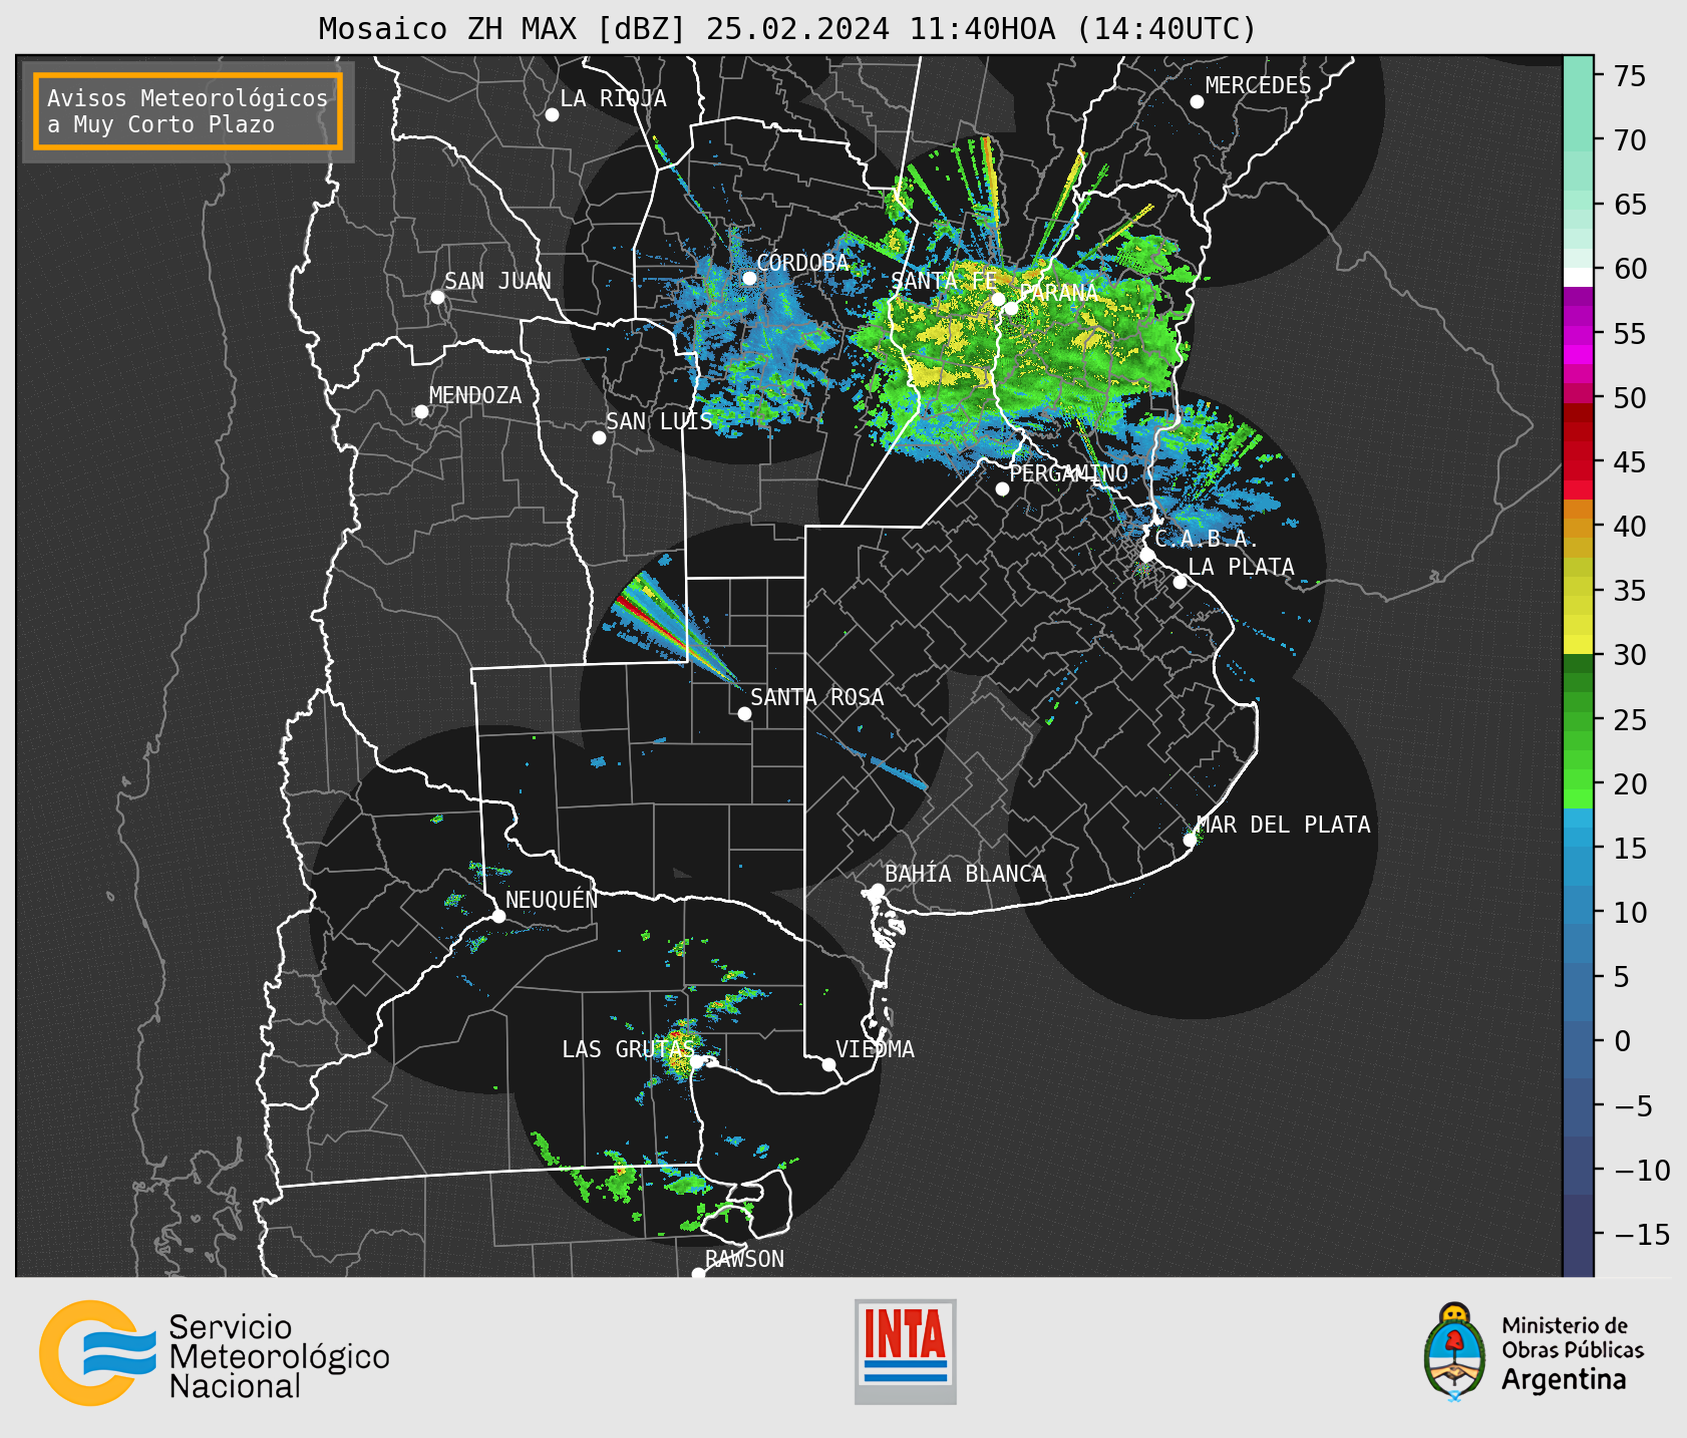Click the VIEDMA city marker dot
1687x1438 pixels.
(x=829, y=1065)
